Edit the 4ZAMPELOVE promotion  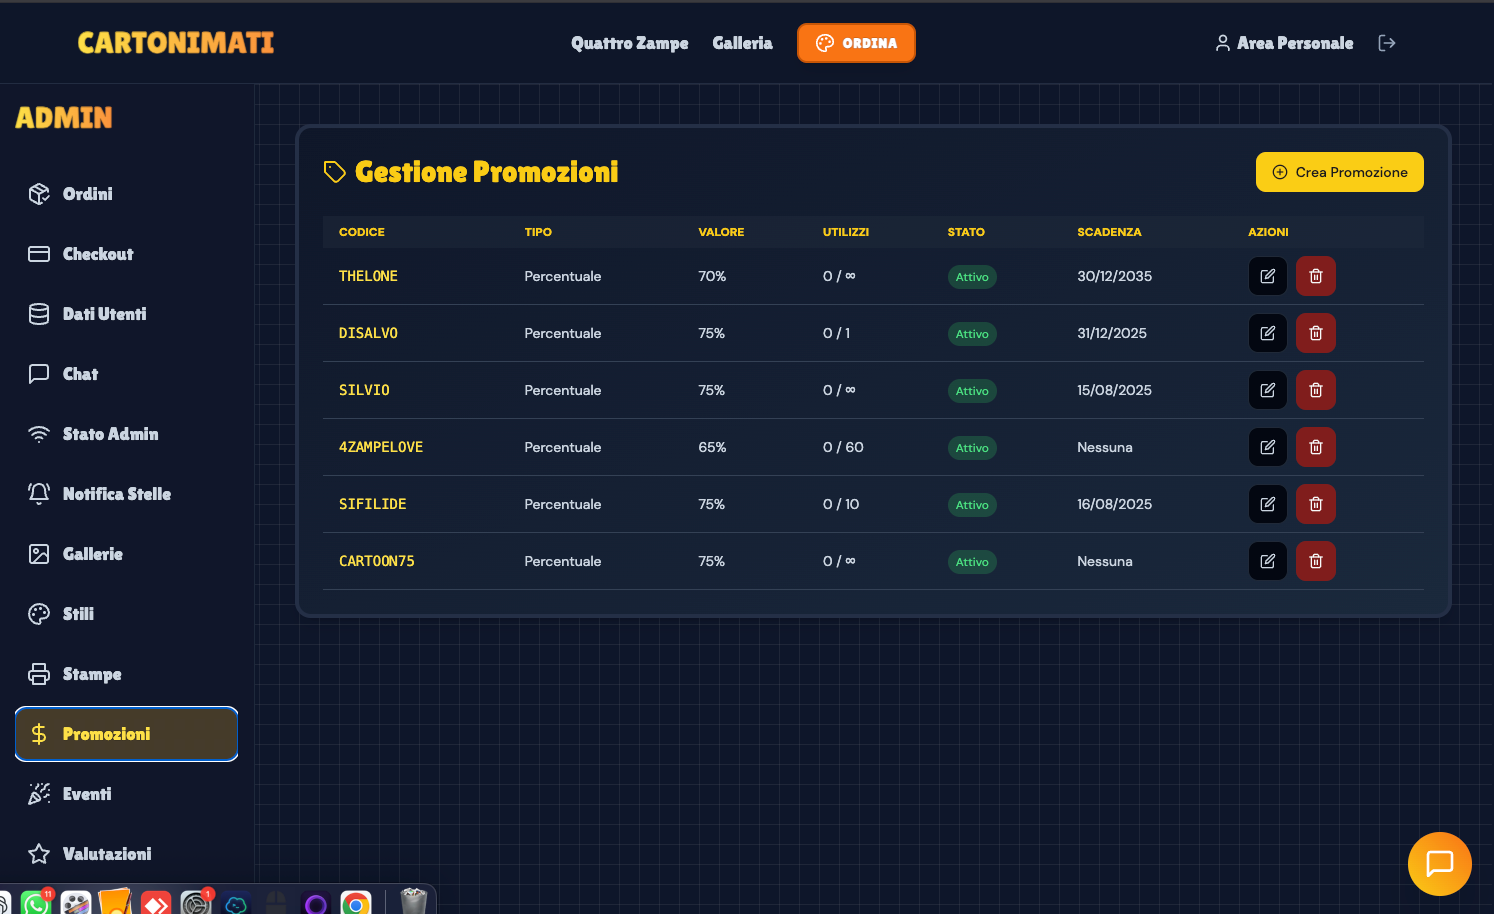[x=1267, y=447]
